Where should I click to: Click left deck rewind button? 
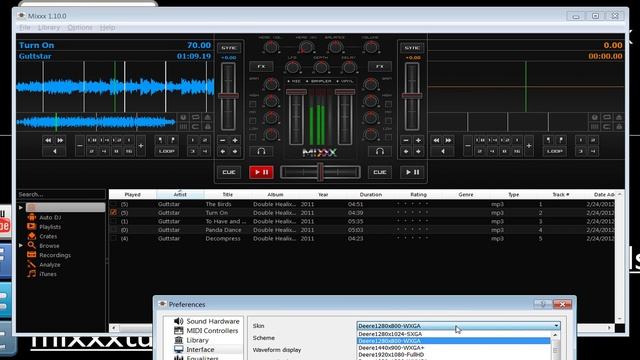click(x=48, y=140)
